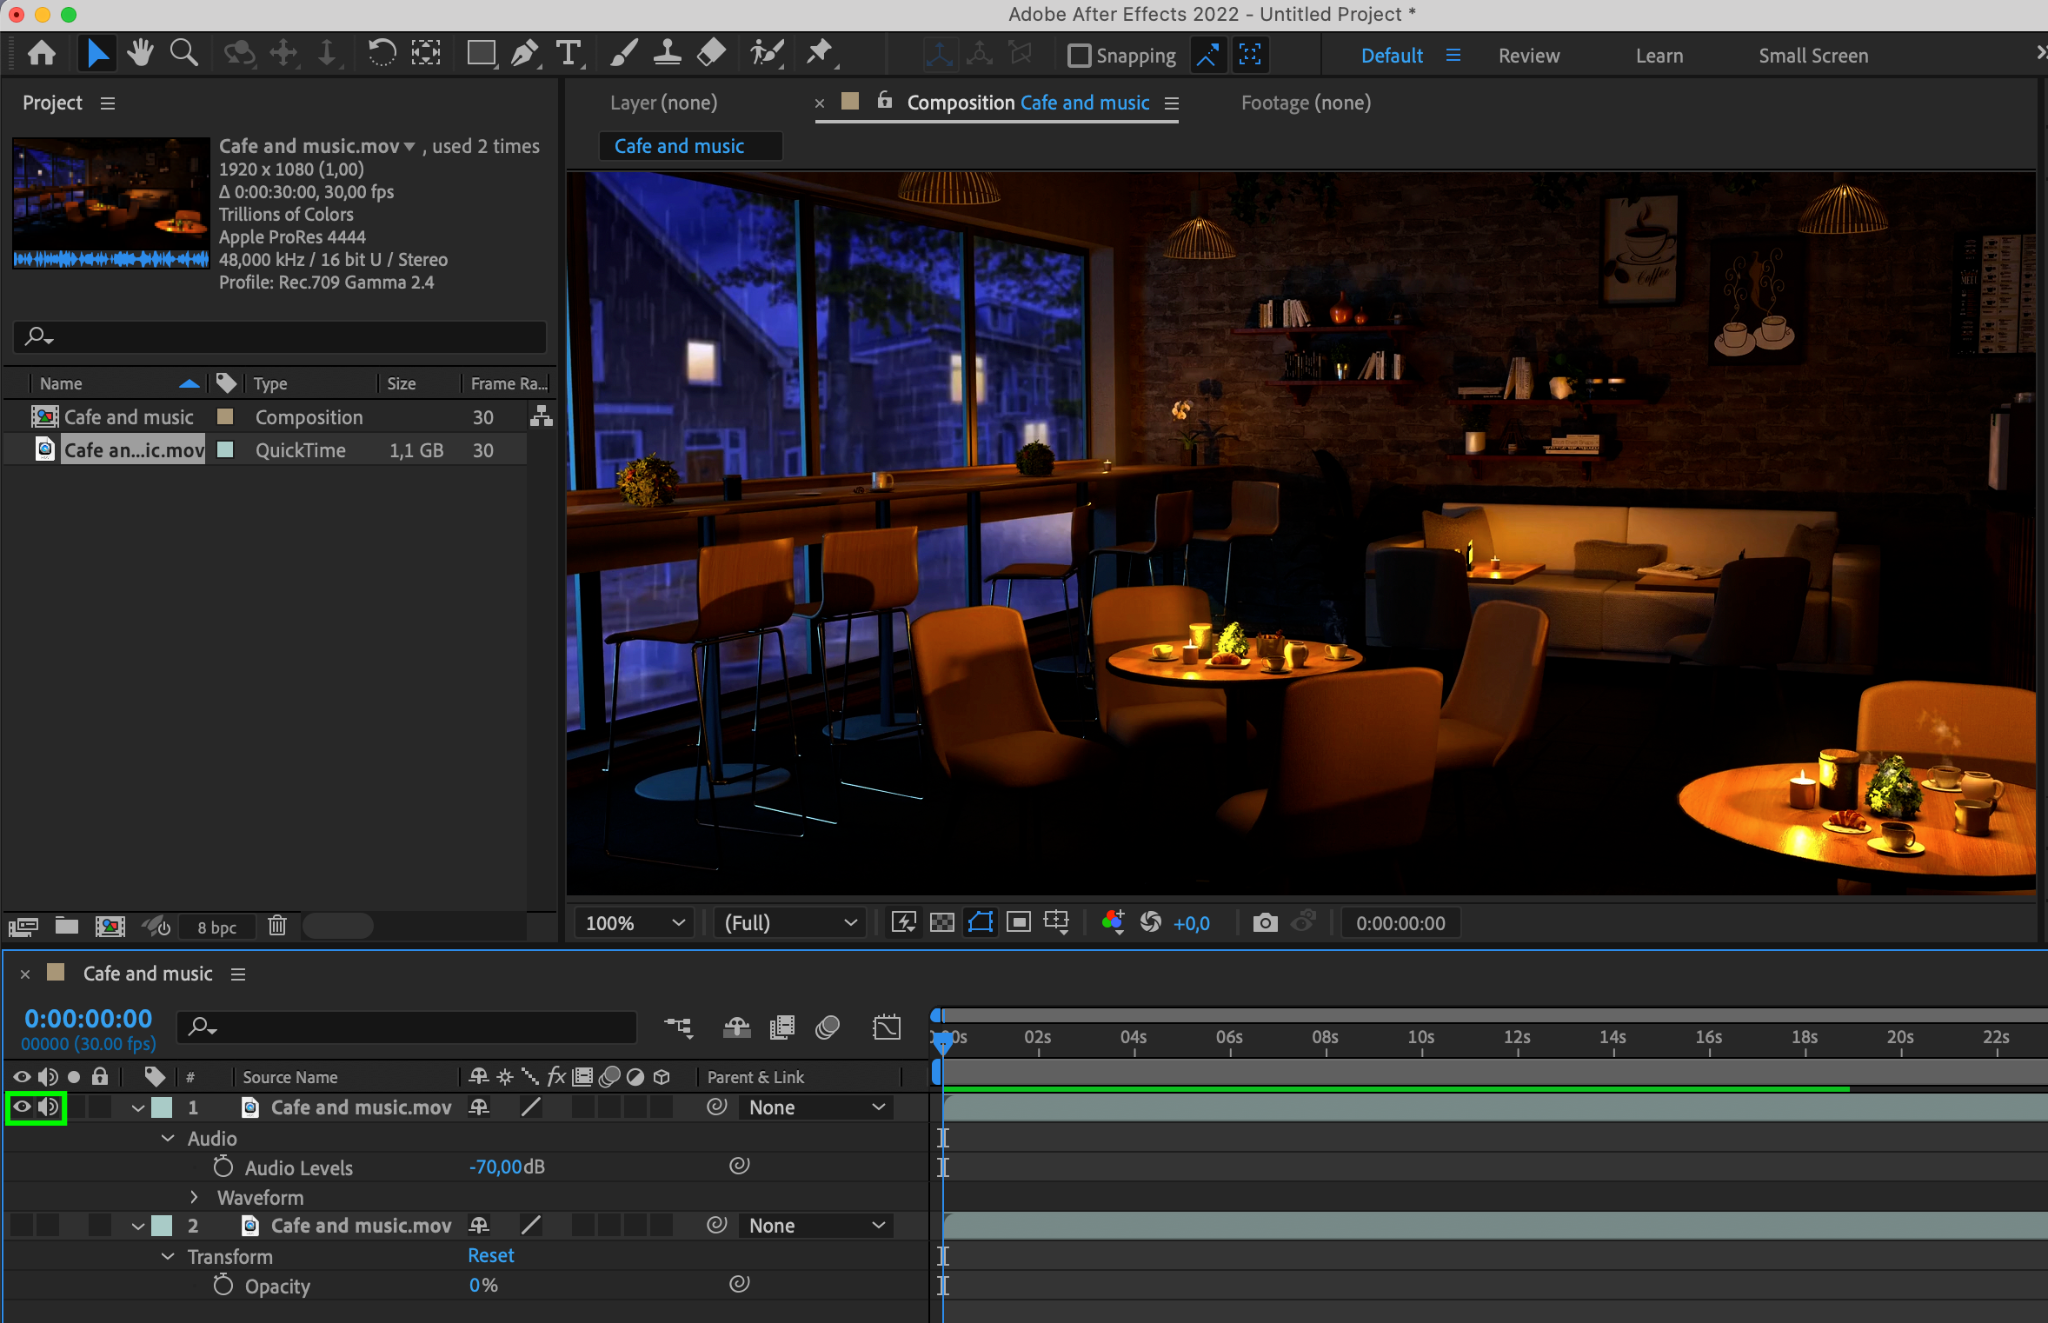This screenshot has height=1323, width=2048.
Task: Toggle transparency grid in viewer
Action: pyautogui.click(x=942, y=923)
